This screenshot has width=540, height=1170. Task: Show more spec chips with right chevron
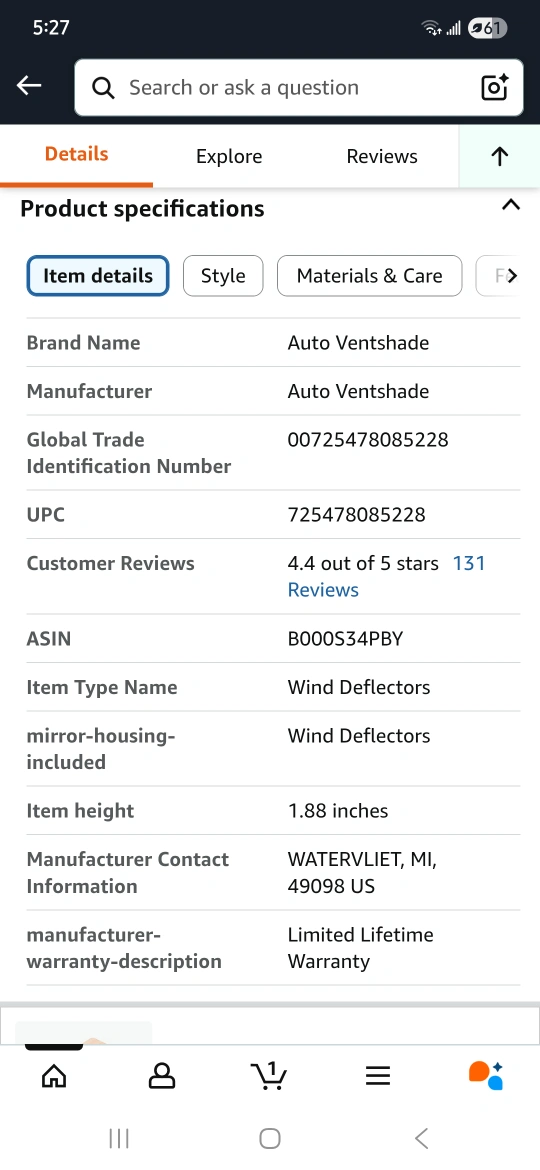pos(511,276)
